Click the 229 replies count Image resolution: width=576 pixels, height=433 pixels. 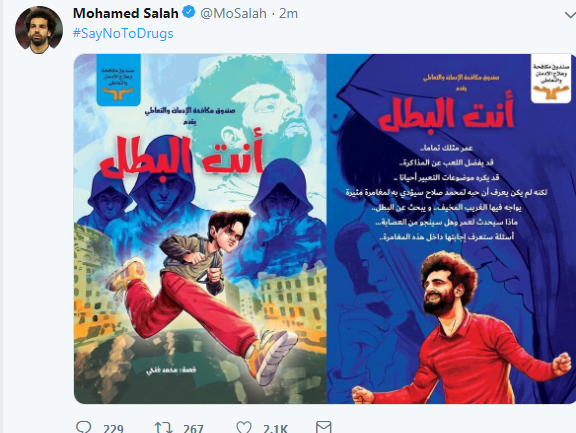(x=113, y=429)
